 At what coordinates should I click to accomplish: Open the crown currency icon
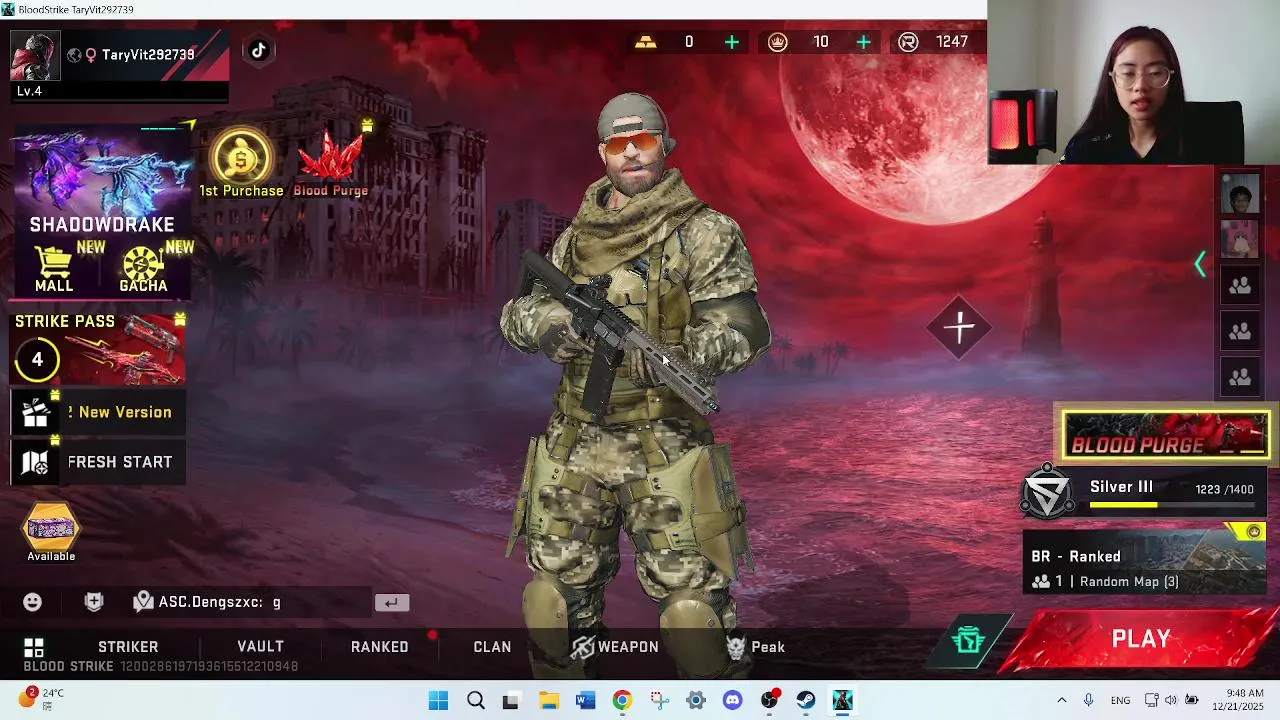[778, 42]
